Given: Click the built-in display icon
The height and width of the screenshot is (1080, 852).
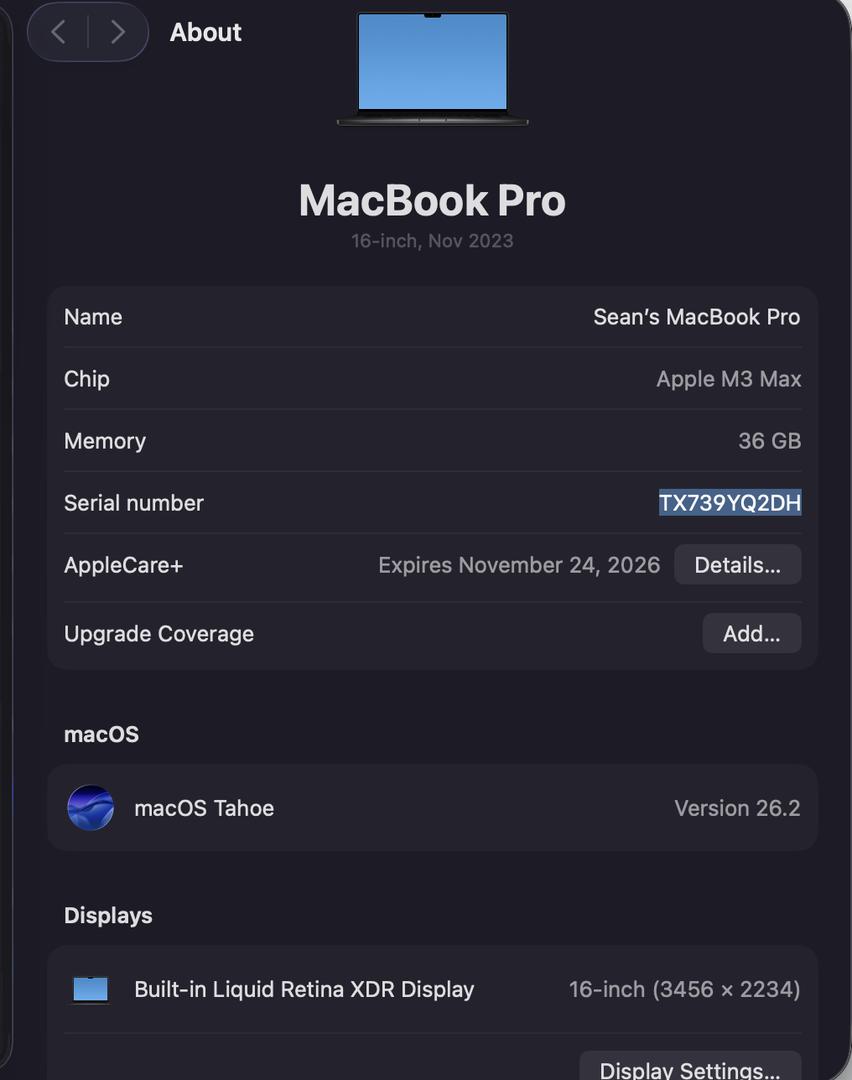Looking at the screenshot, I should click(90, 989).
